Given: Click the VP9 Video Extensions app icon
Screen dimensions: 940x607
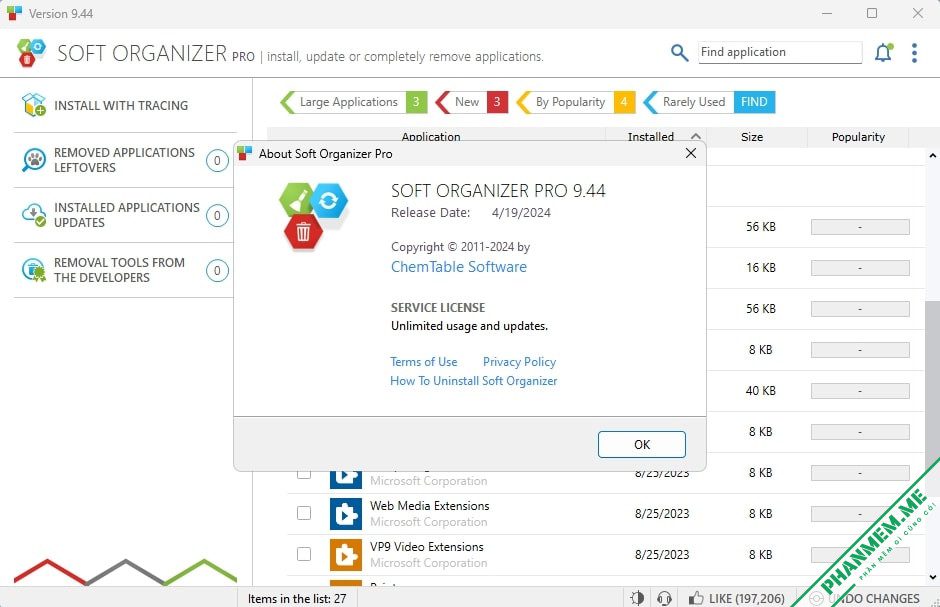Looking at the screenshot, I should [346, 554].
